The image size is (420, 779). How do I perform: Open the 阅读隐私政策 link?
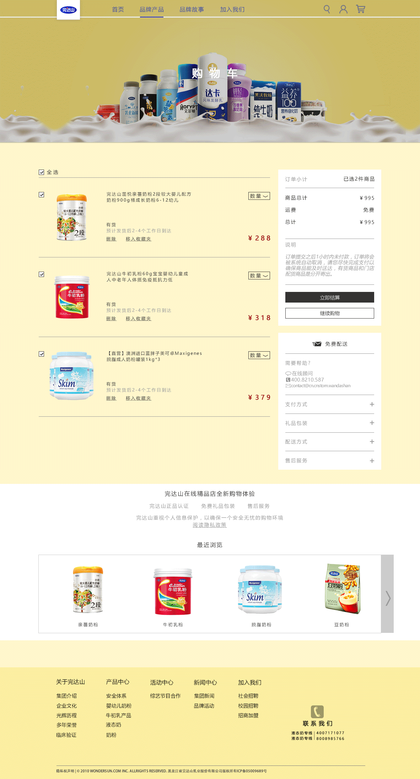(x=209, y=525)
